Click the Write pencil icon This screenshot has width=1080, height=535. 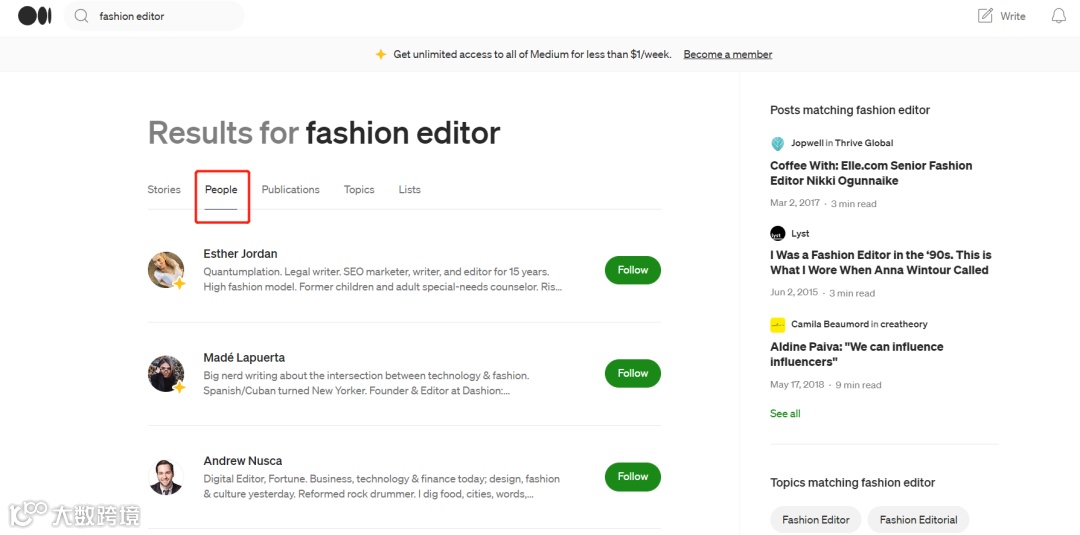(x=986, y=16)
